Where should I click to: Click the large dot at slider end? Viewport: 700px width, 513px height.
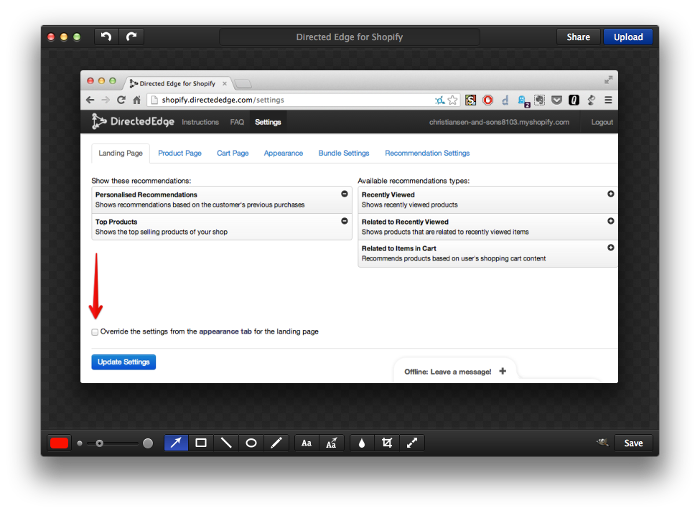(148, 443)
